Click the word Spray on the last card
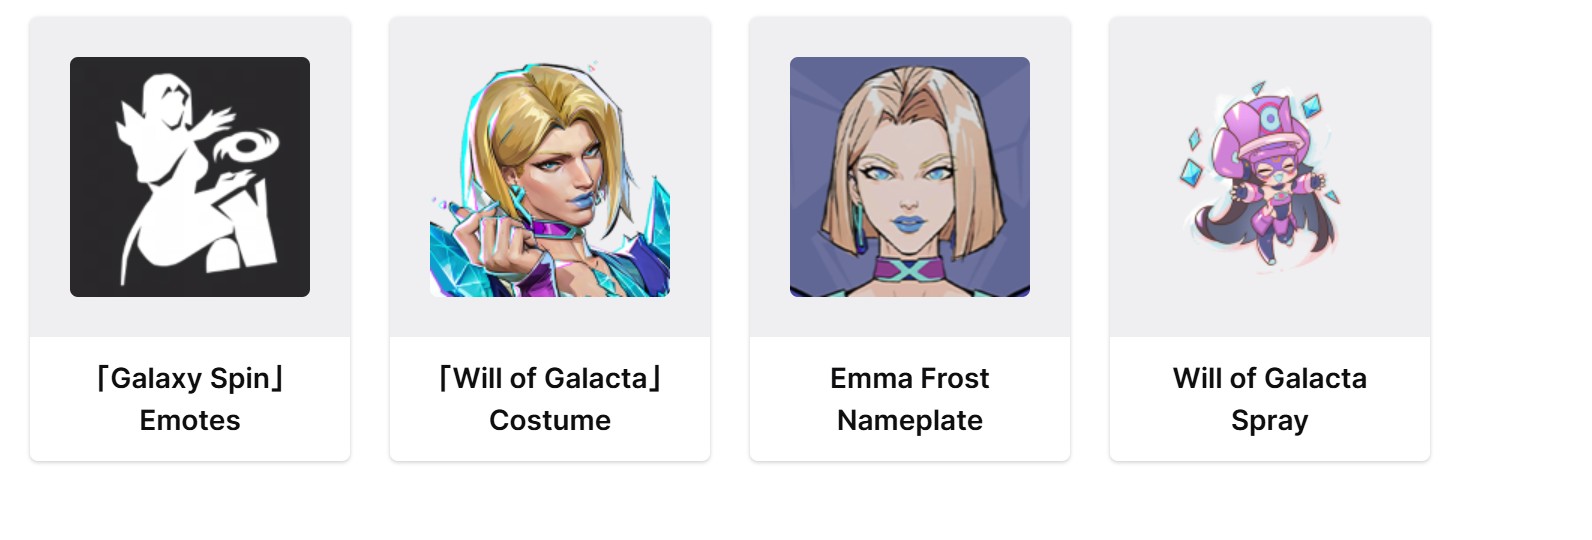1592x540 pixels. 1270,420
